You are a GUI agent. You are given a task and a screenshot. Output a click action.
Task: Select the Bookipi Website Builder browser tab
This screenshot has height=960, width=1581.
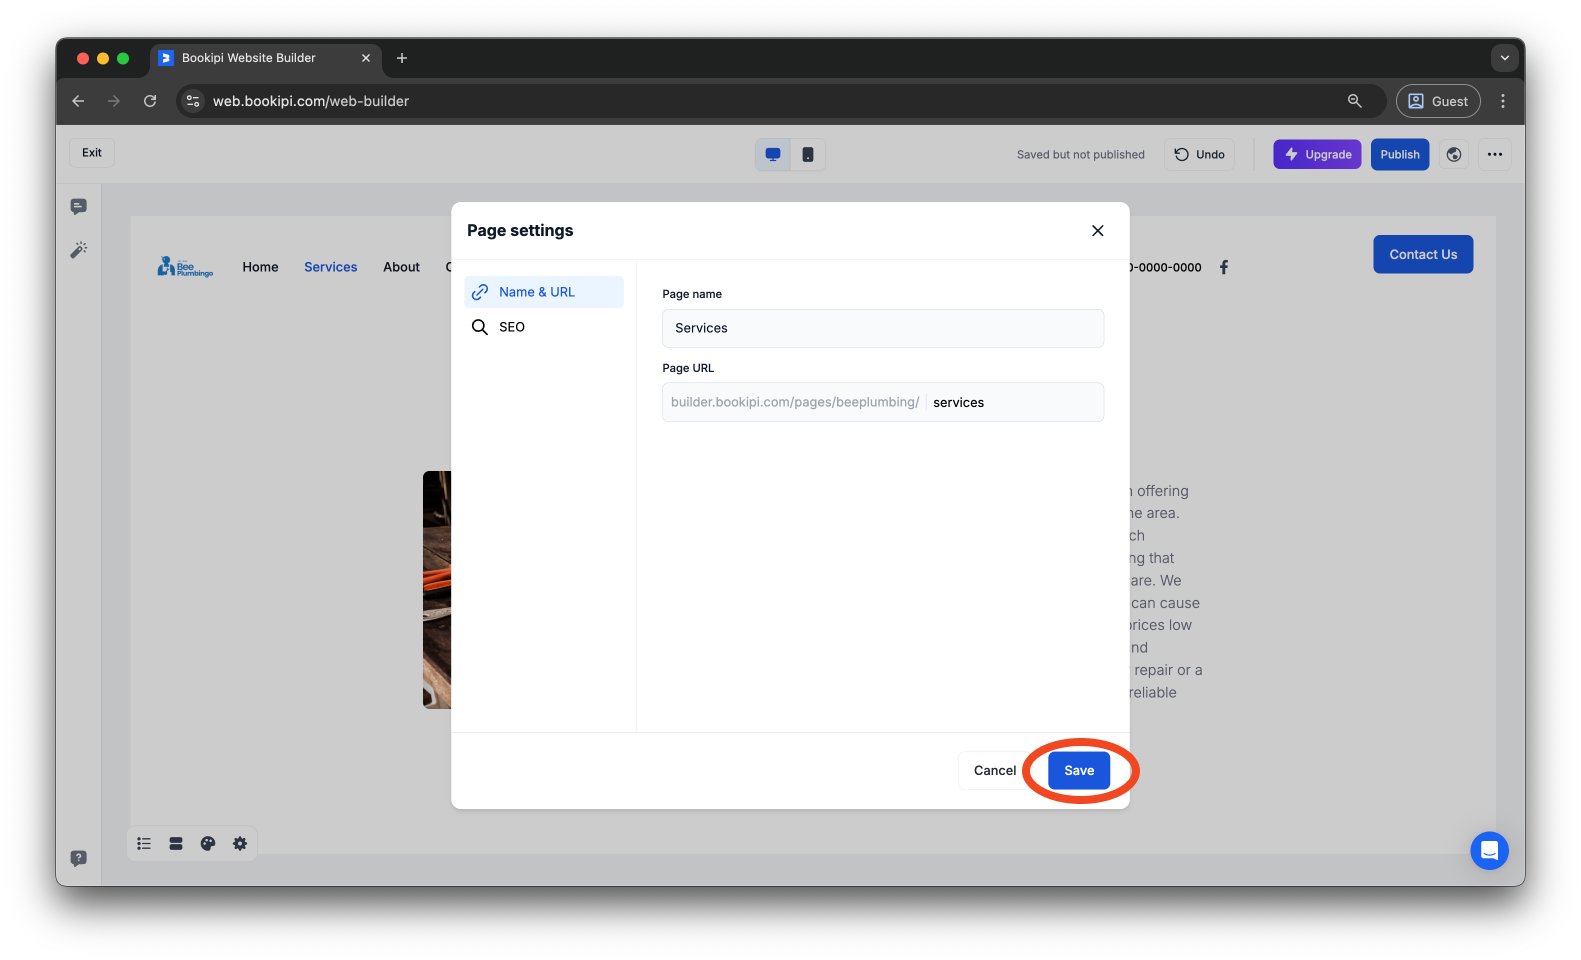click(266, 58)
